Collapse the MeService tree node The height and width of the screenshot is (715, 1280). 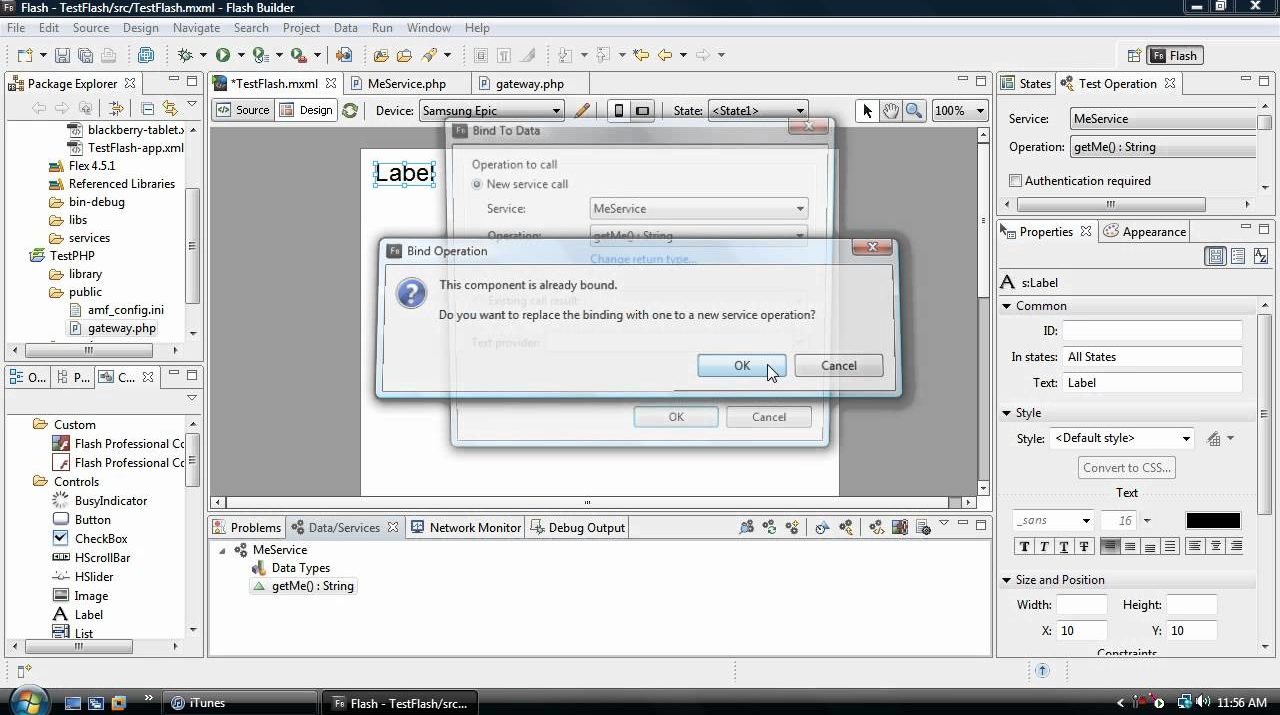click(x=222, y=550)
